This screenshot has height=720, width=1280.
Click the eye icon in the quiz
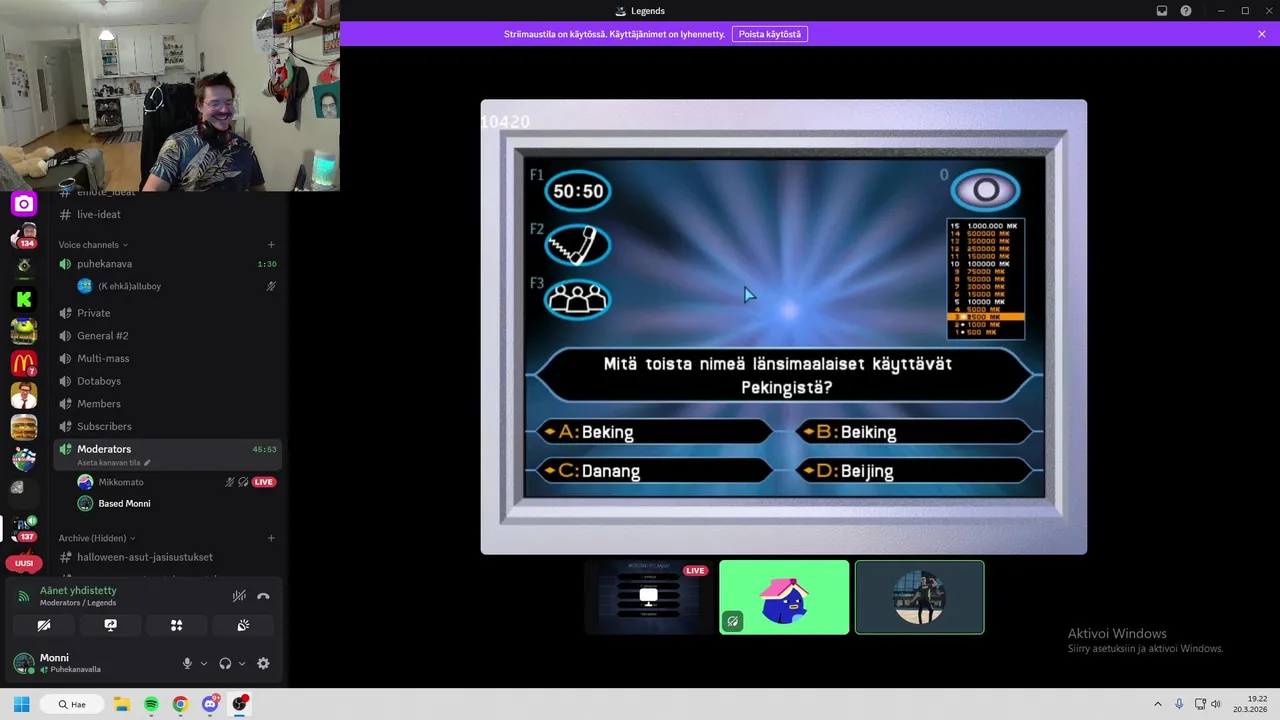tap(985, 191)
